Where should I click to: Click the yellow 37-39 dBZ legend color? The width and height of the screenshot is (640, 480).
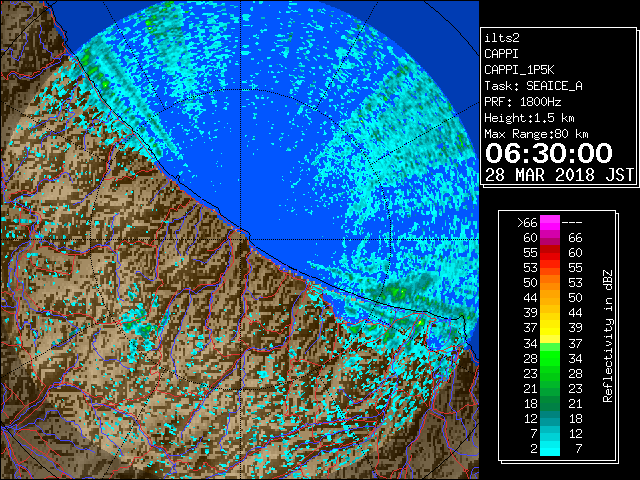550,328
